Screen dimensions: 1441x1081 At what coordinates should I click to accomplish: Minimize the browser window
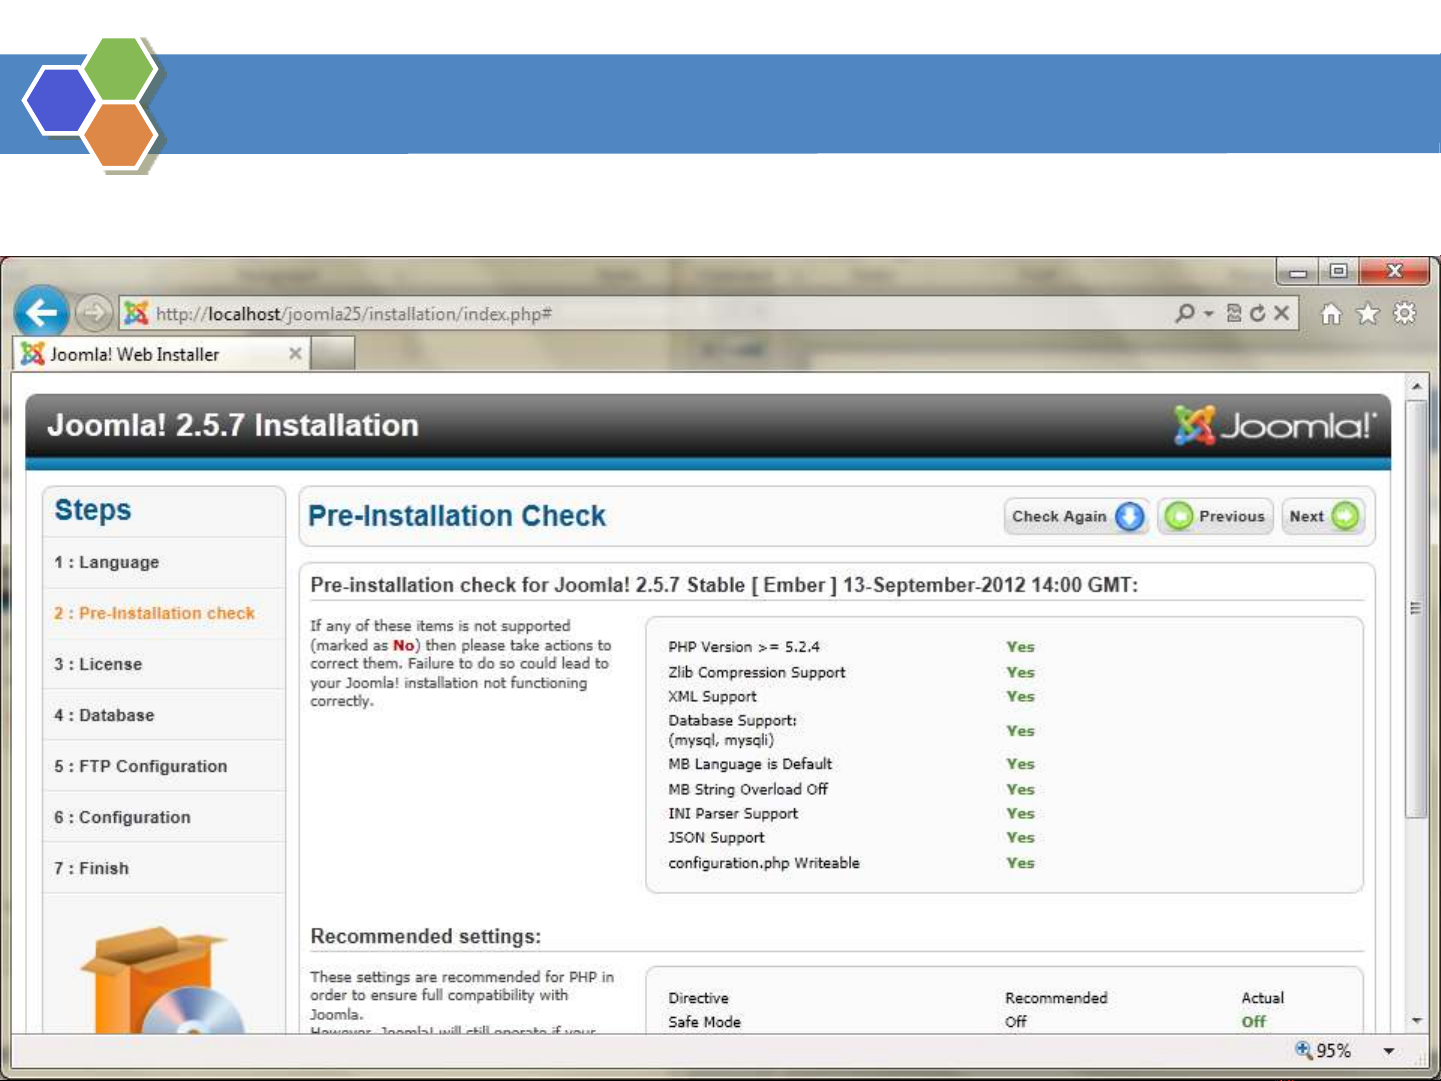tap(1298, 271)
